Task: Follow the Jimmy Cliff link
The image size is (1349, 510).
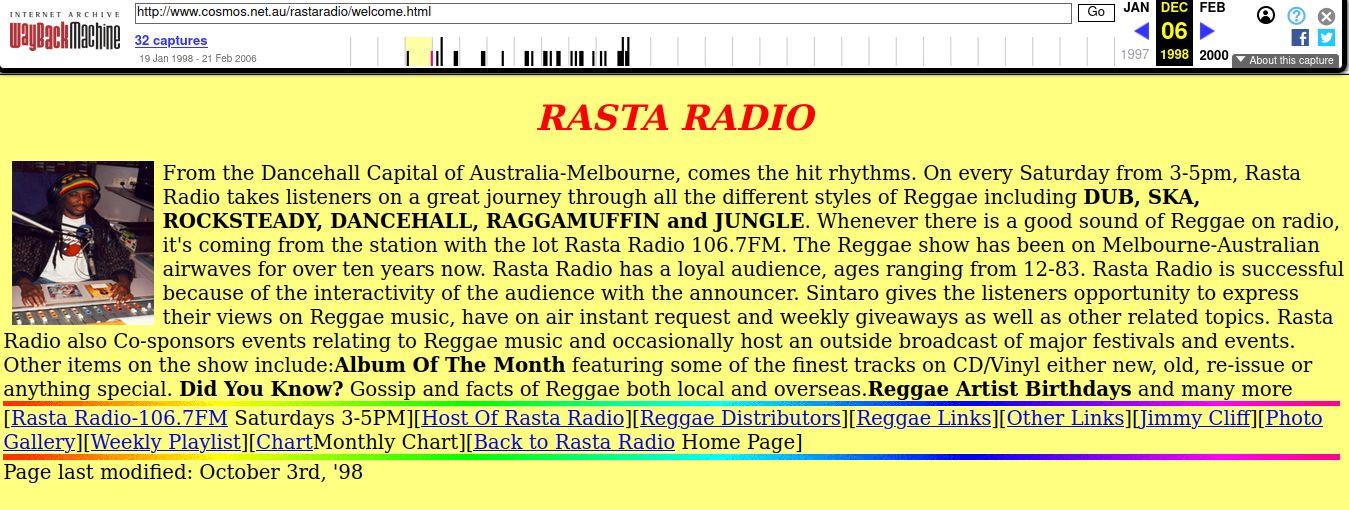Action: 1194,418
